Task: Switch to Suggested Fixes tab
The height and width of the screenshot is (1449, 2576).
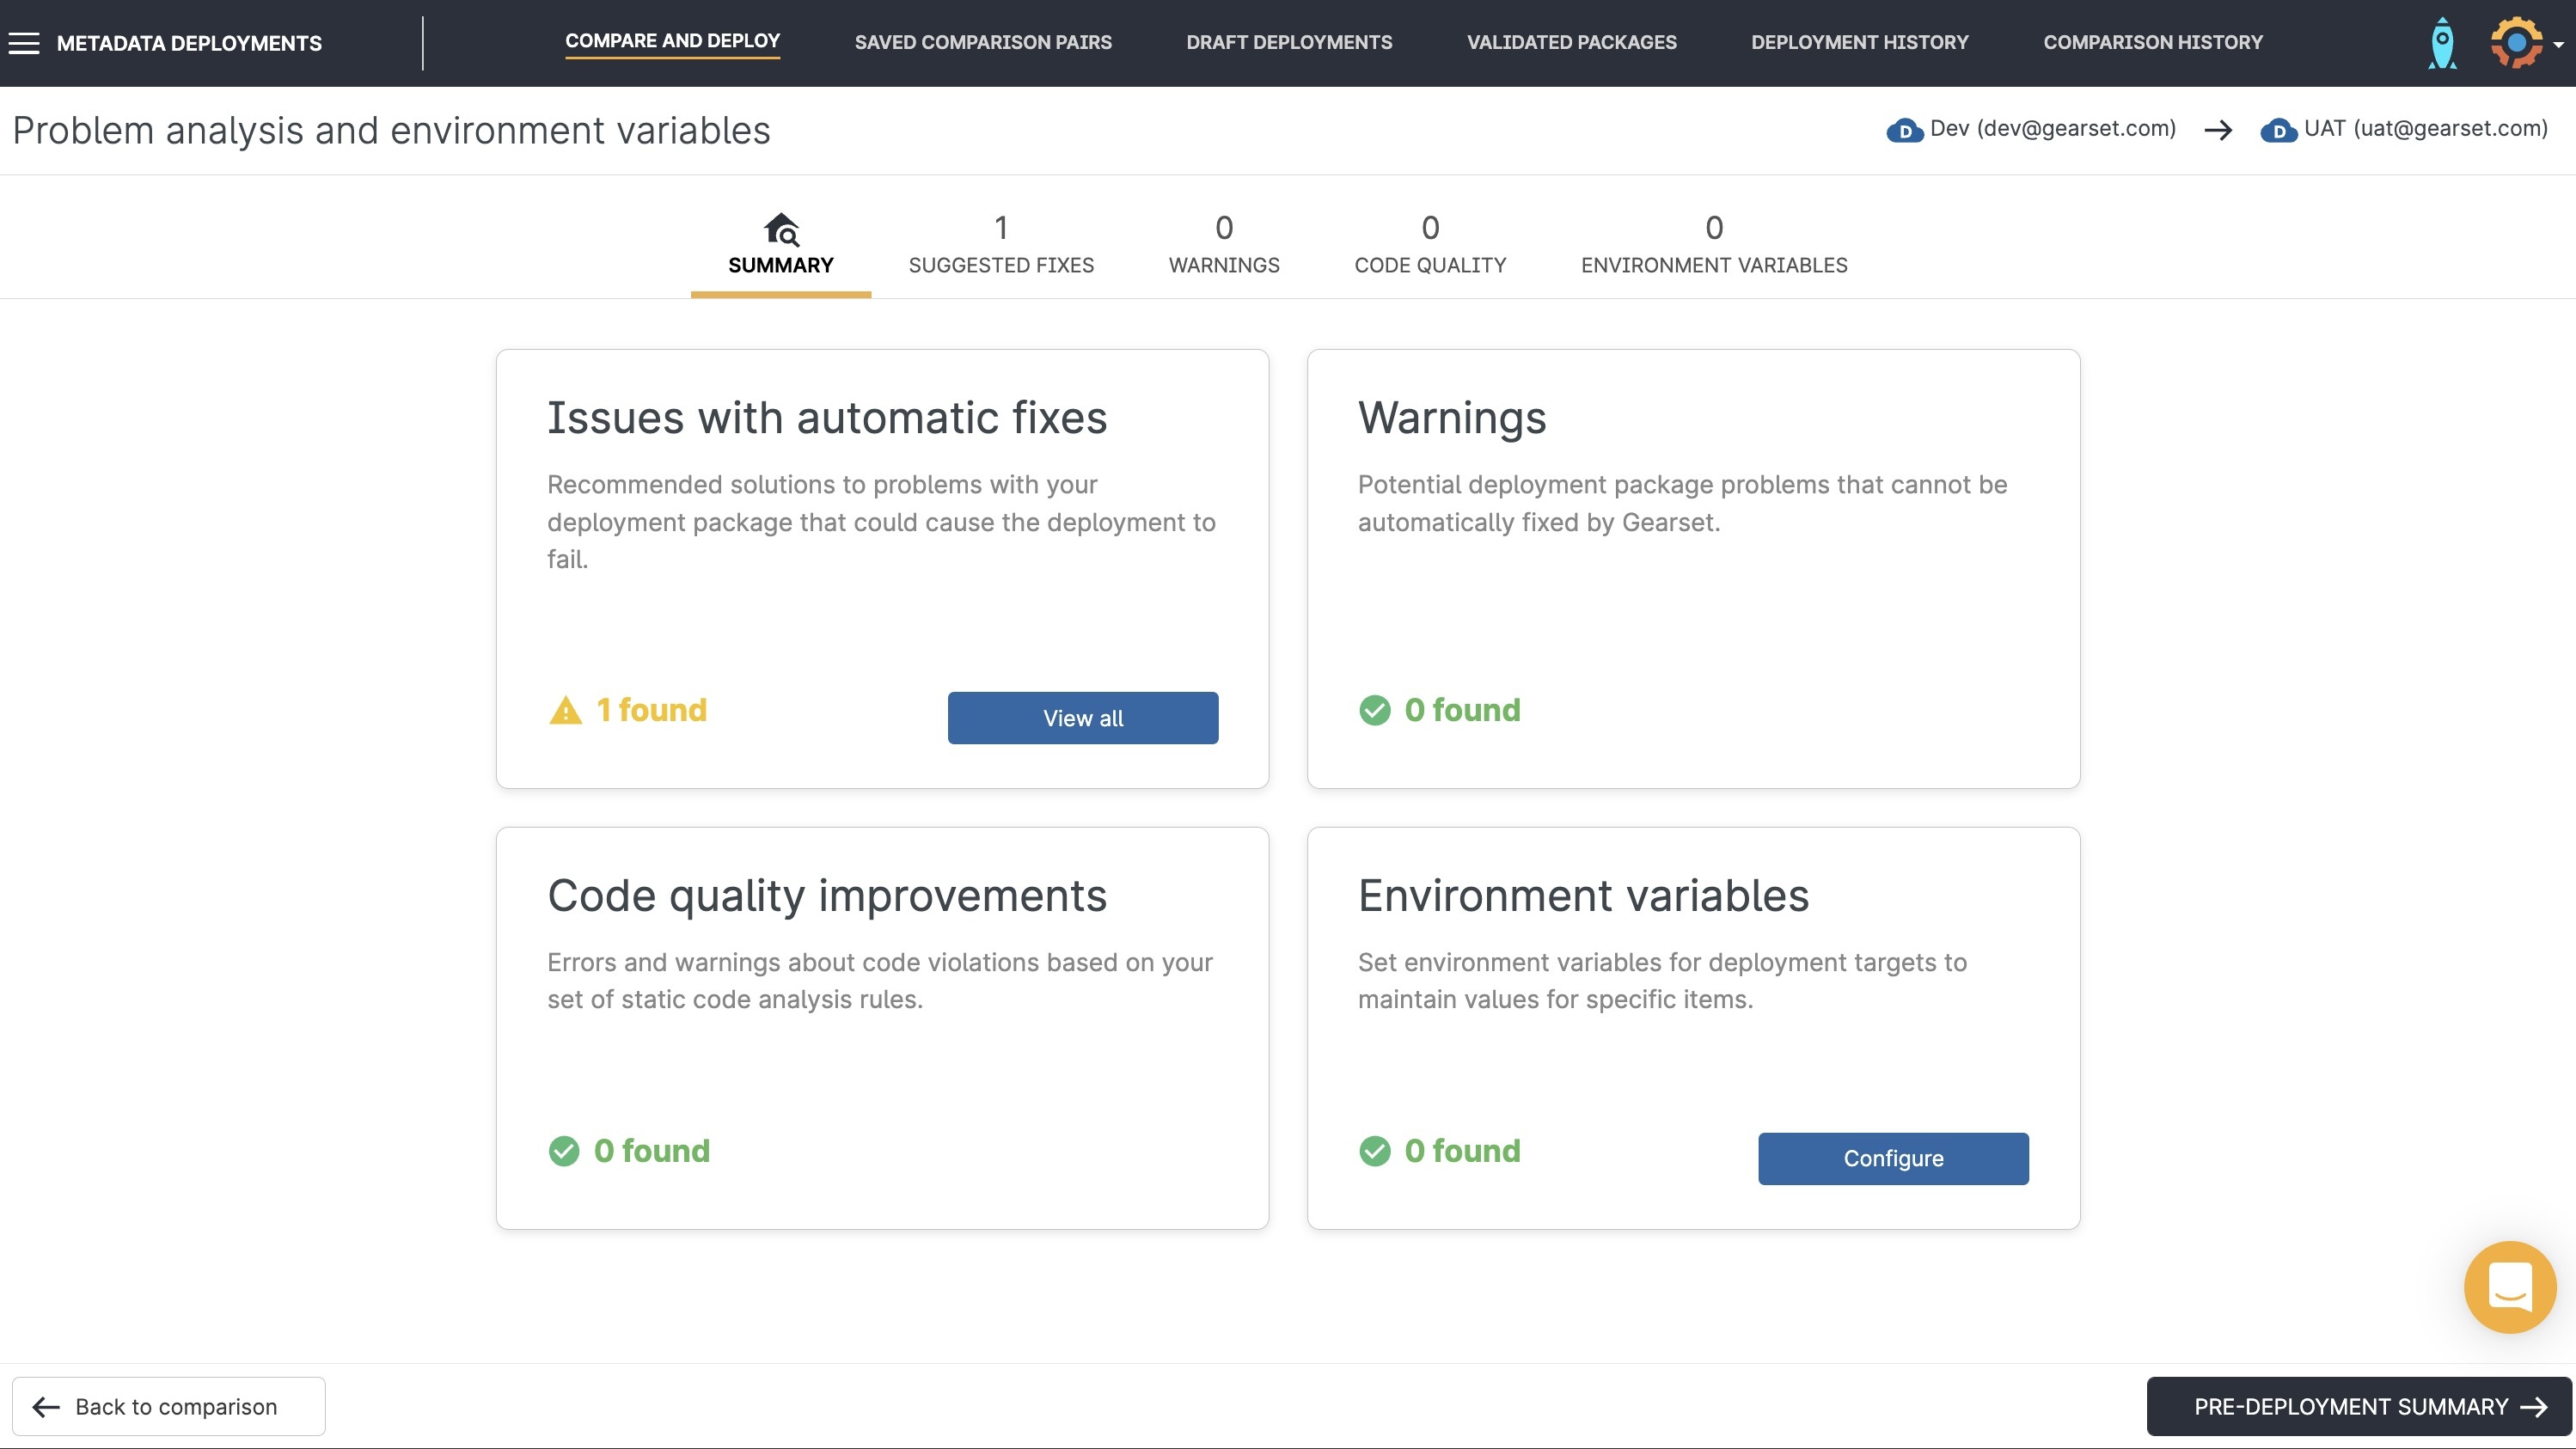Action: [1001, 245]
